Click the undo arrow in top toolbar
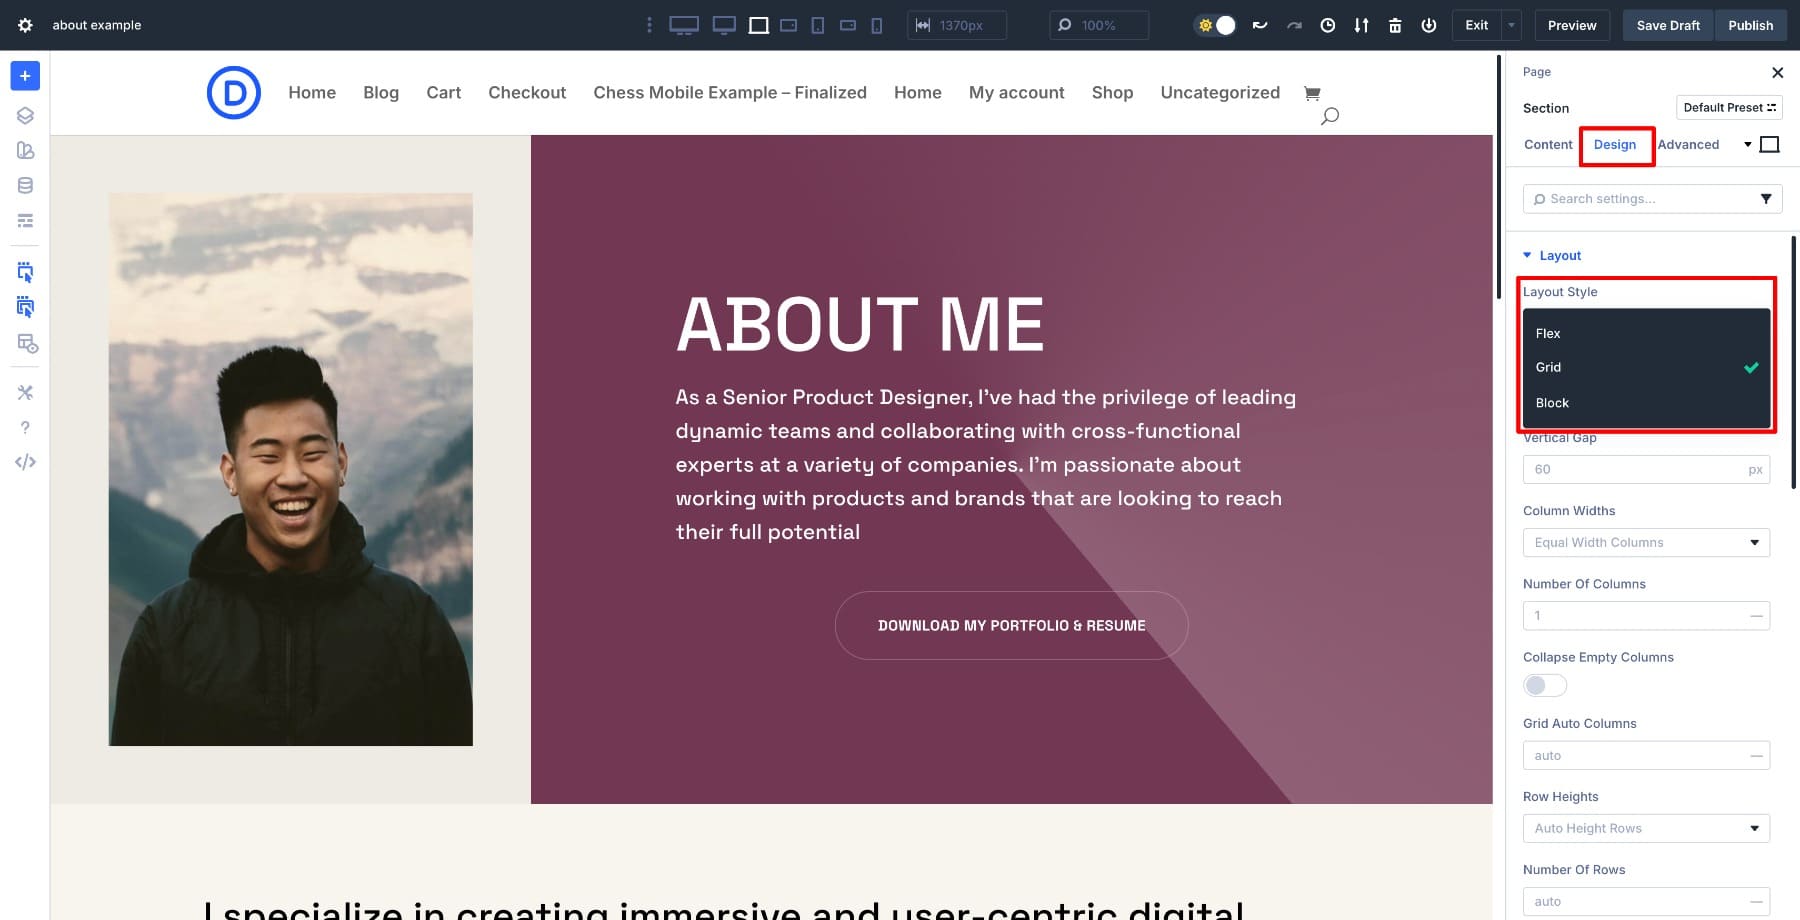 tap(1260, 25)
